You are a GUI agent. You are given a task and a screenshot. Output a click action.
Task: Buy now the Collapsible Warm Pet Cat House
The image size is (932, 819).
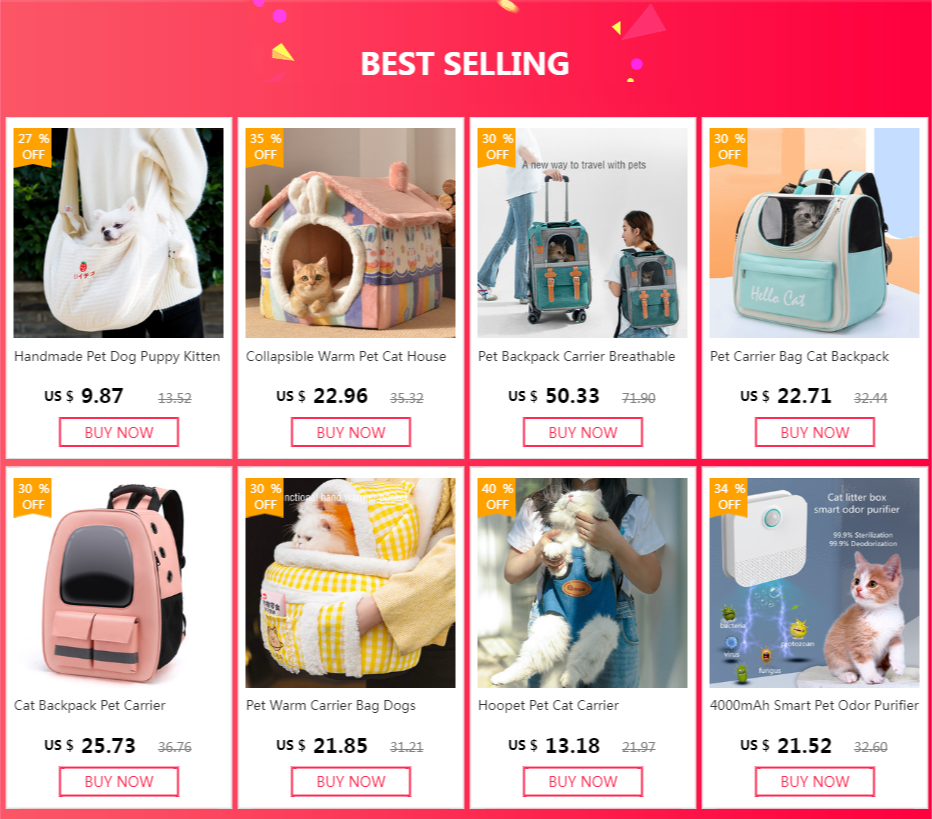pos(351,432)
